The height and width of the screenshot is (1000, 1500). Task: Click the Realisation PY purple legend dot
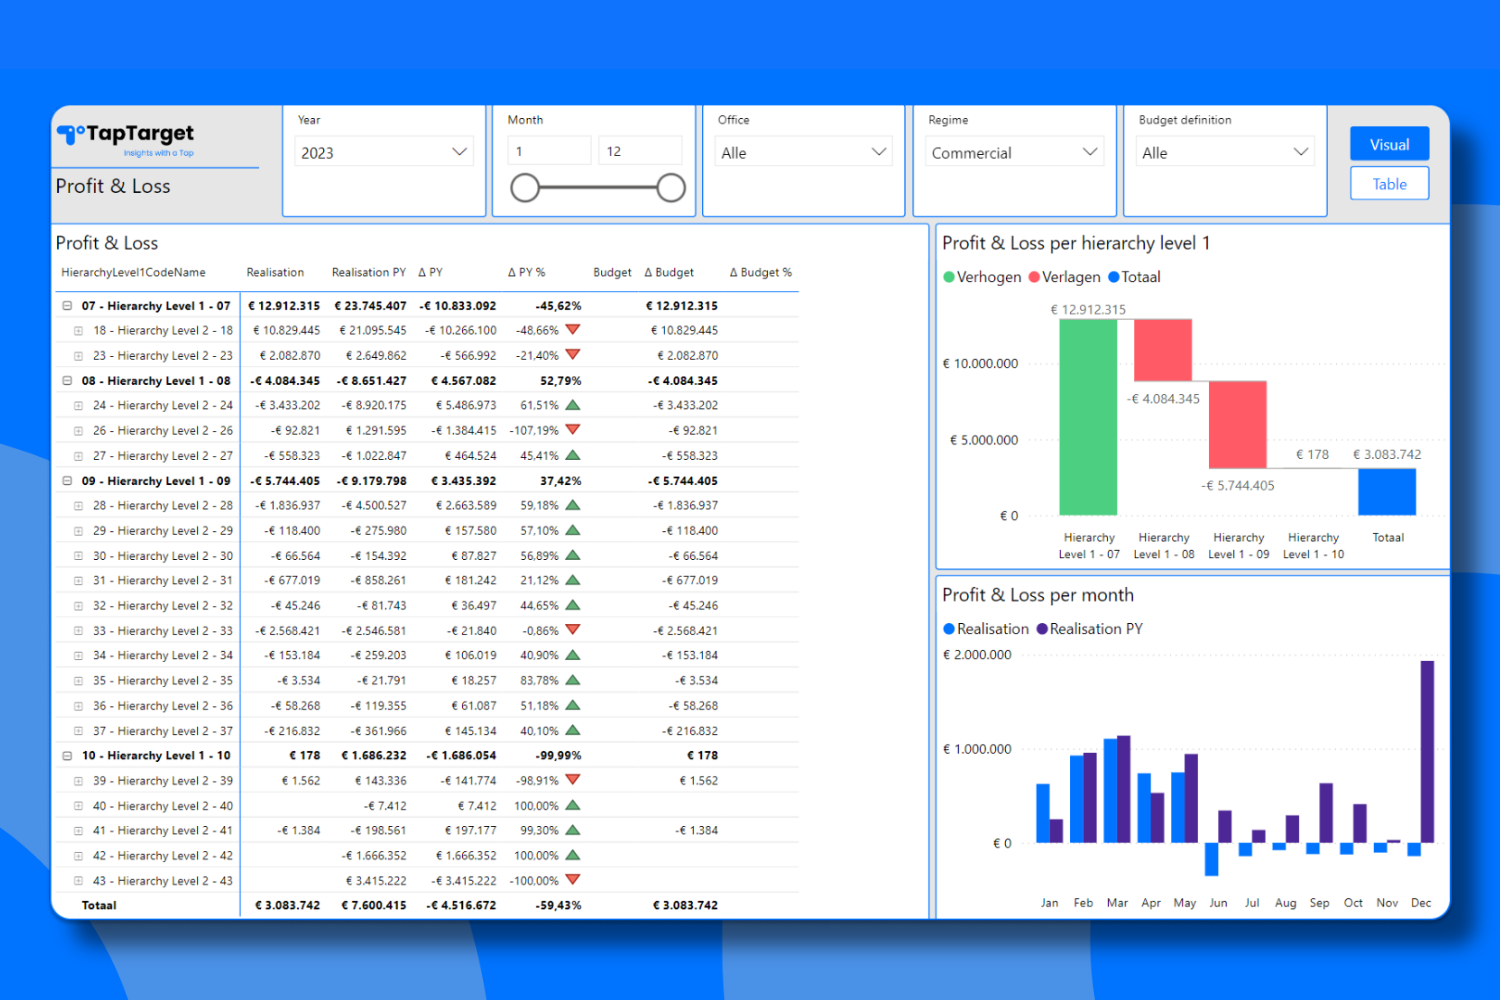click(1042, 629)
